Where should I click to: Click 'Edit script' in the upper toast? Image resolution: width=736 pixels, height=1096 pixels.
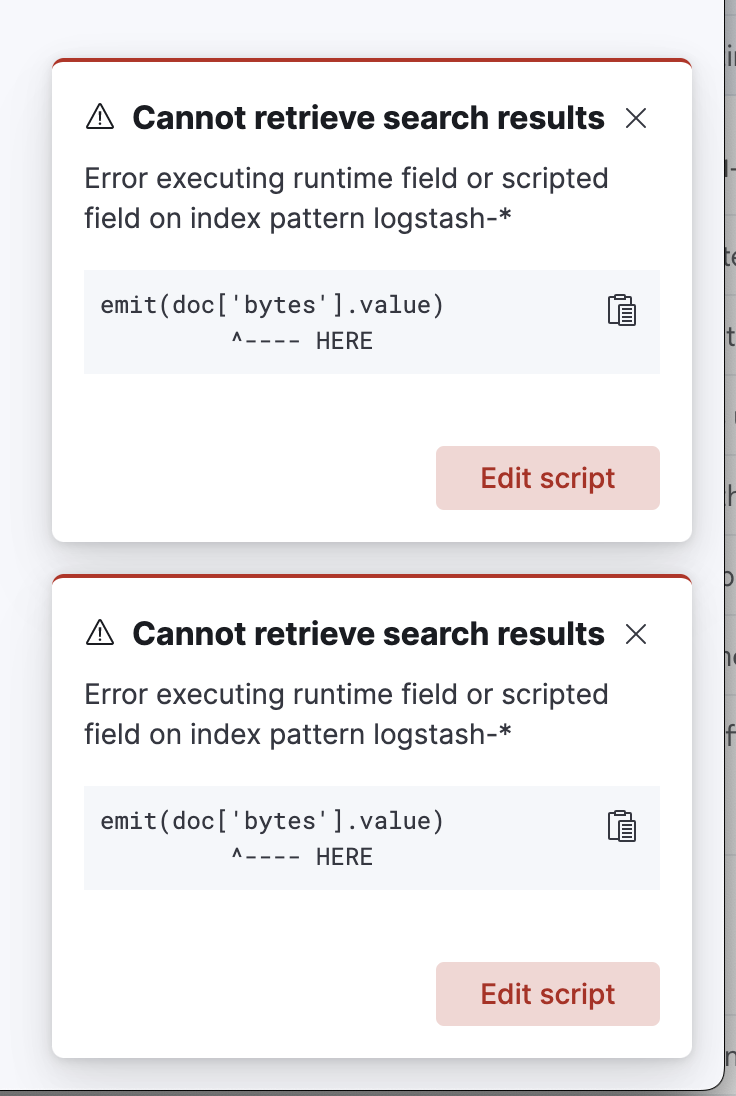[x=548, y=478]
